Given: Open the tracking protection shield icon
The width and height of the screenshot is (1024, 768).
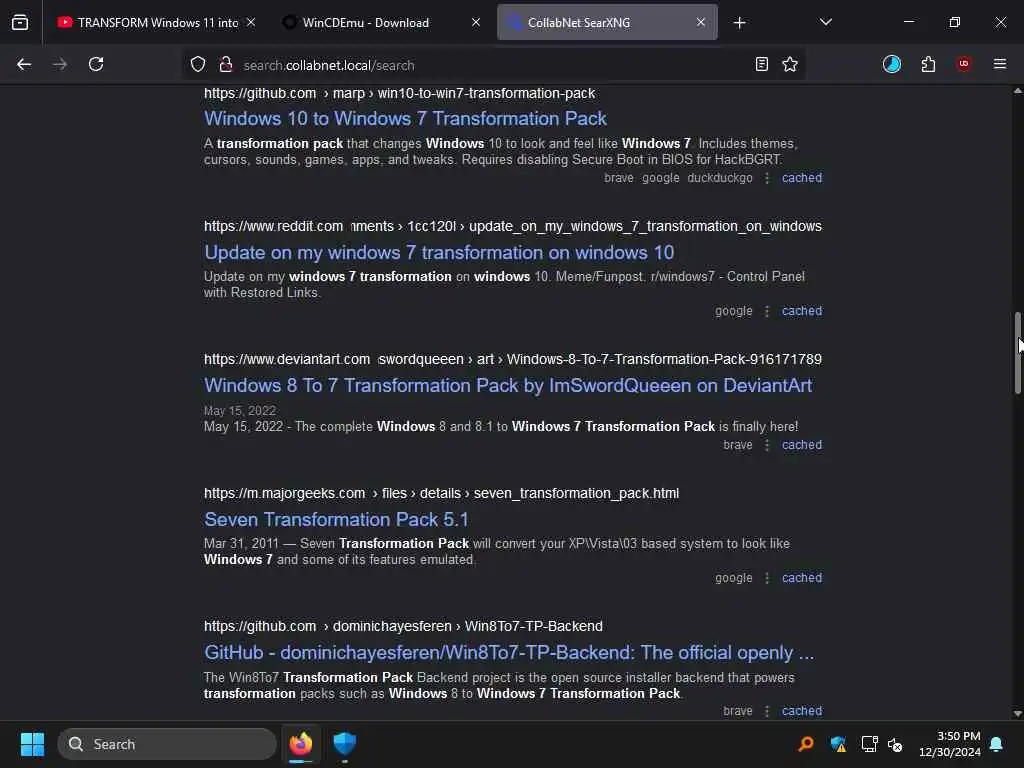Looking at the screenshot, I should tap(198, 64).
